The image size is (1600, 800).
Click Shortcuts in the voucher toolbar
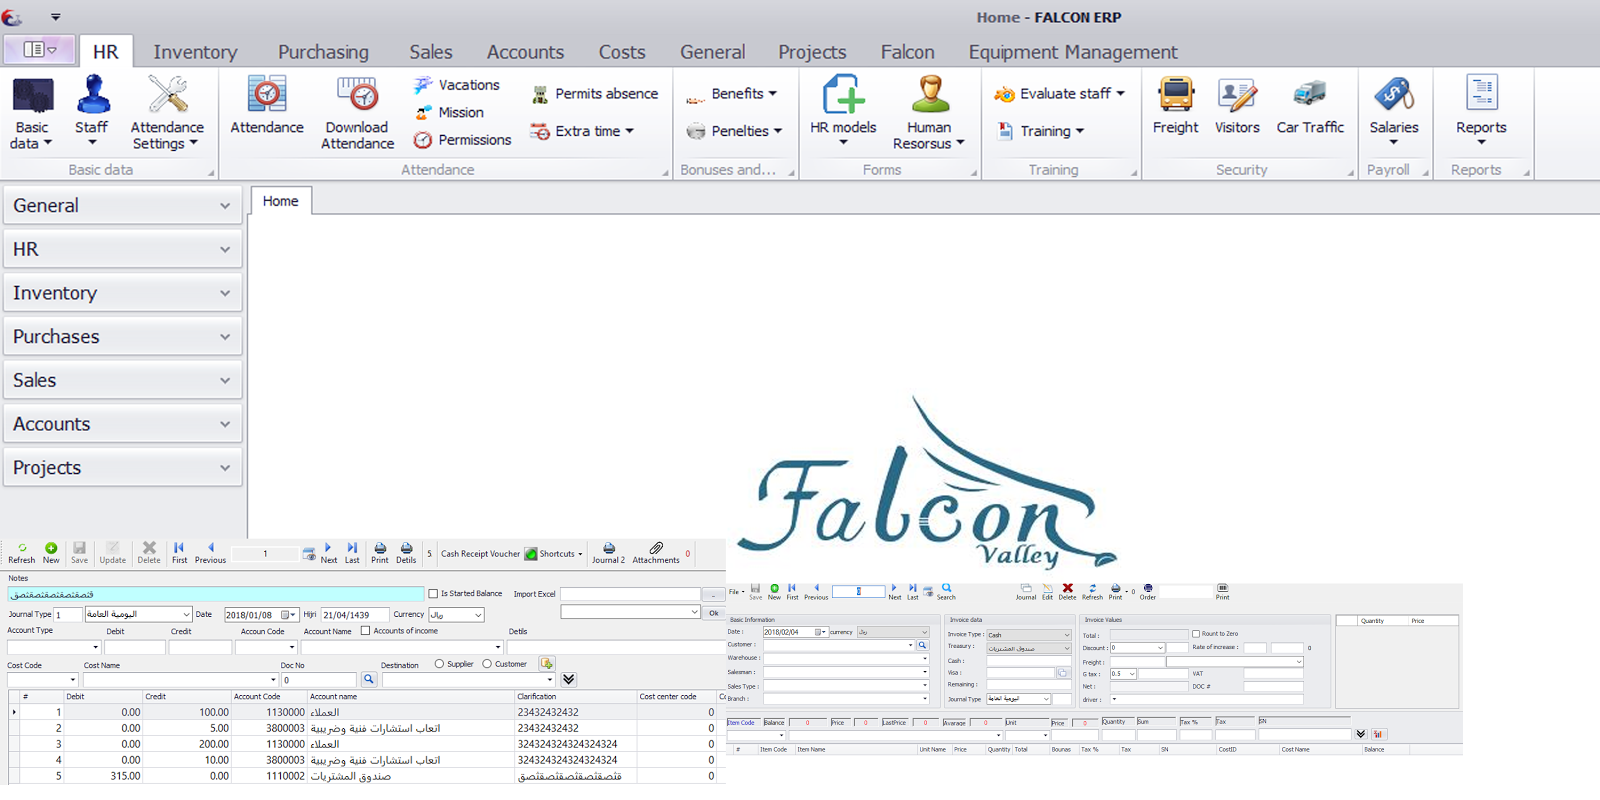[554, 553]
